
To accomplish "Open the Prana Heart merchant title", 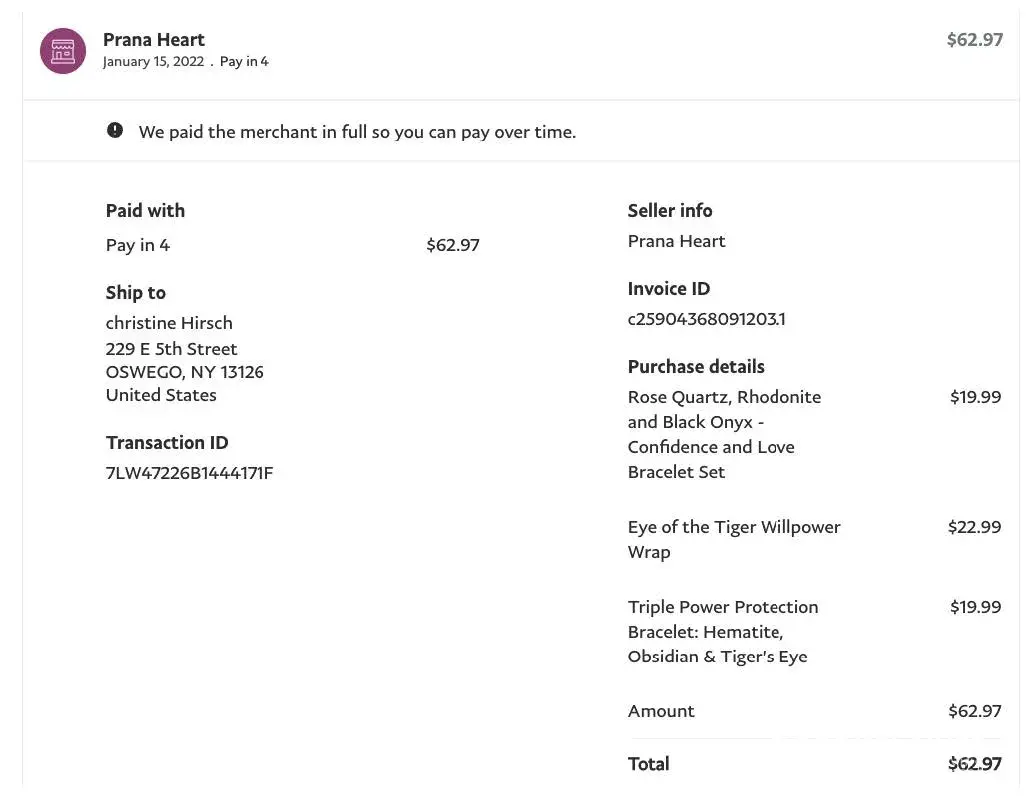I will (154, 40).
